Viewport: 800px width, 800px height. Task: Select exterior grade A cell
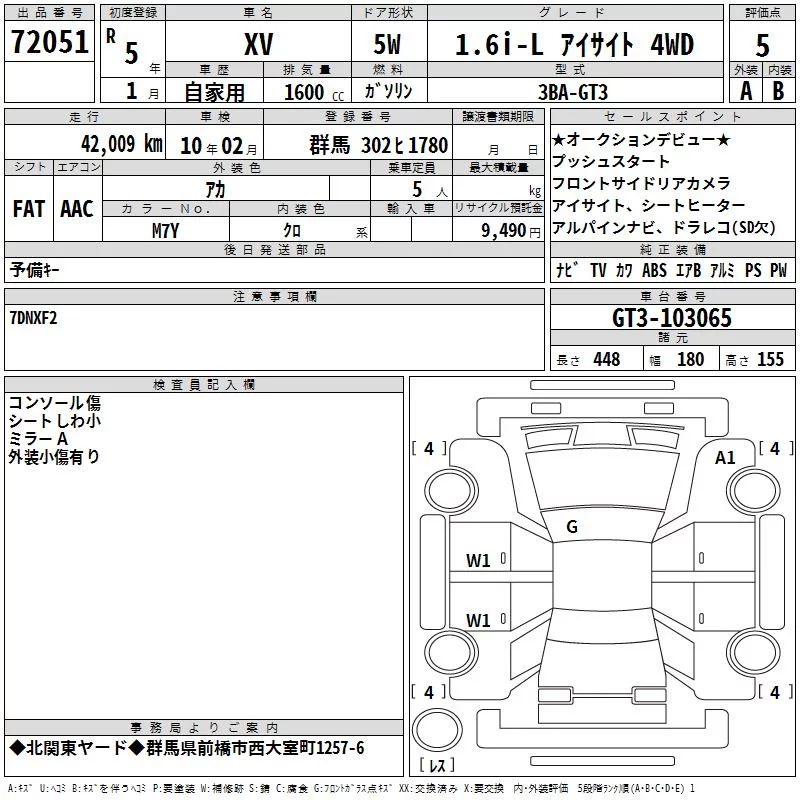(745, 90)
